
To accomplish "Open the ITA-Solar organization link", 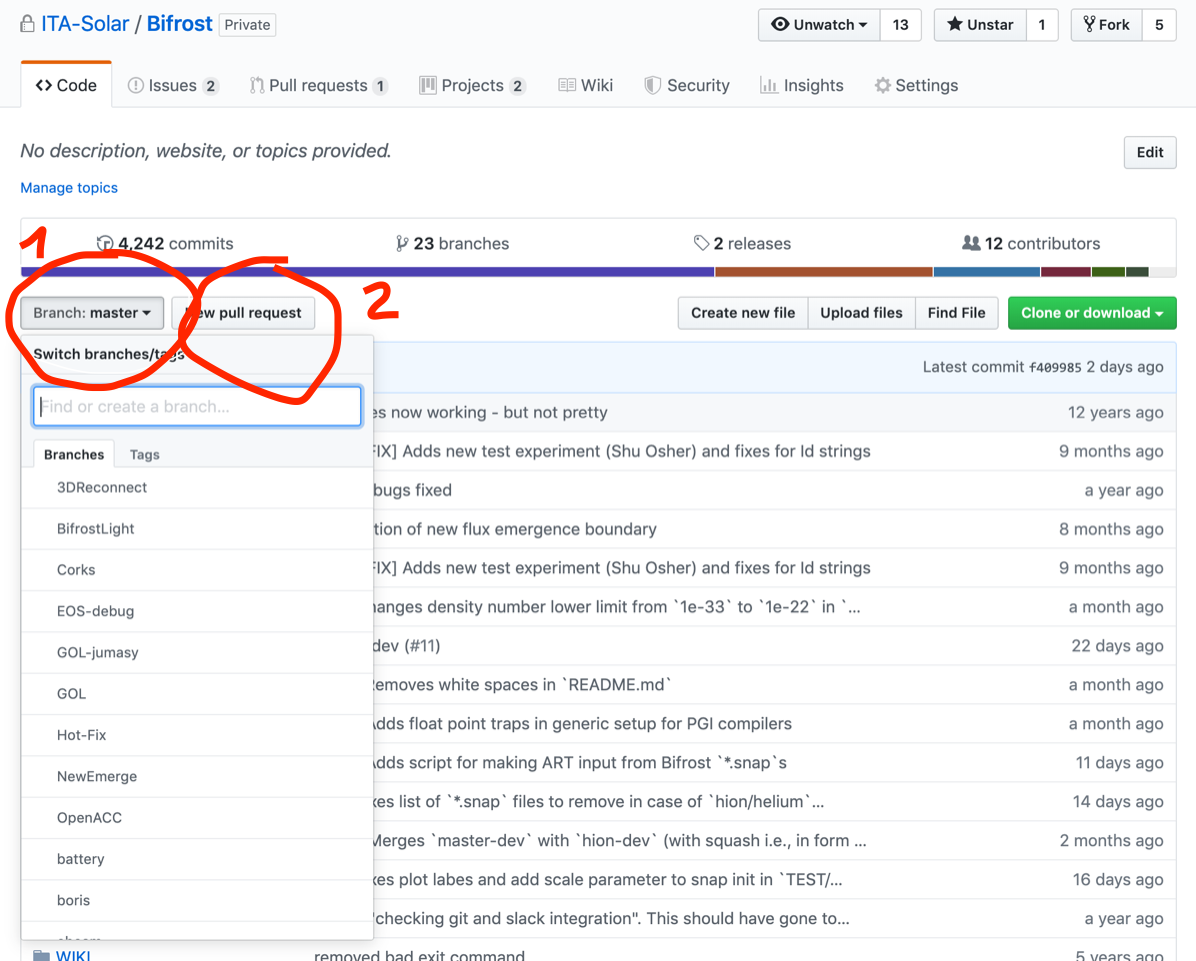I will click(85, 24).
